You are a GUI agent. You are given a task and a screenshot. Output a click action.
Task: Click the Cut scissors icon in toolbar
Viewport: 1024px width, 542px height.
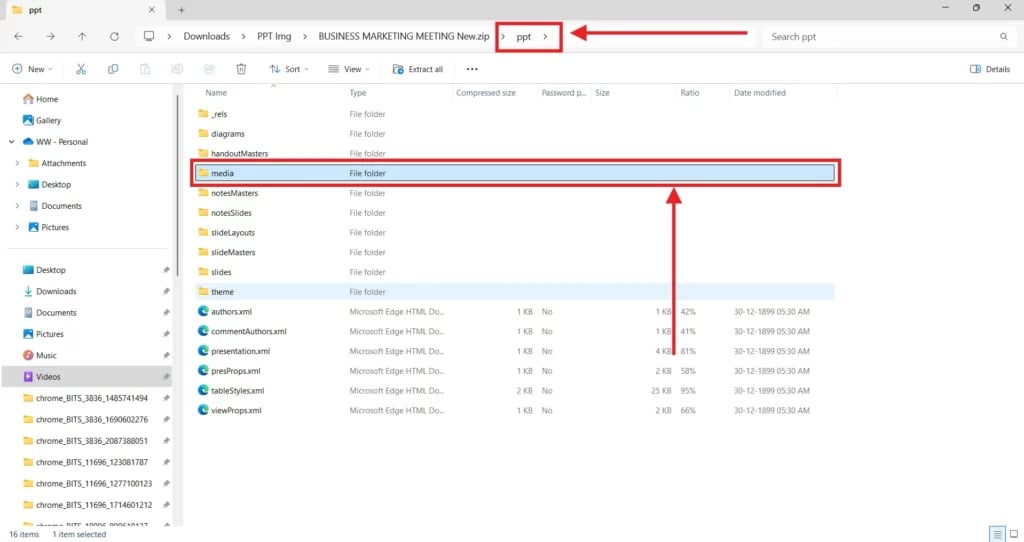coord(81,69)
